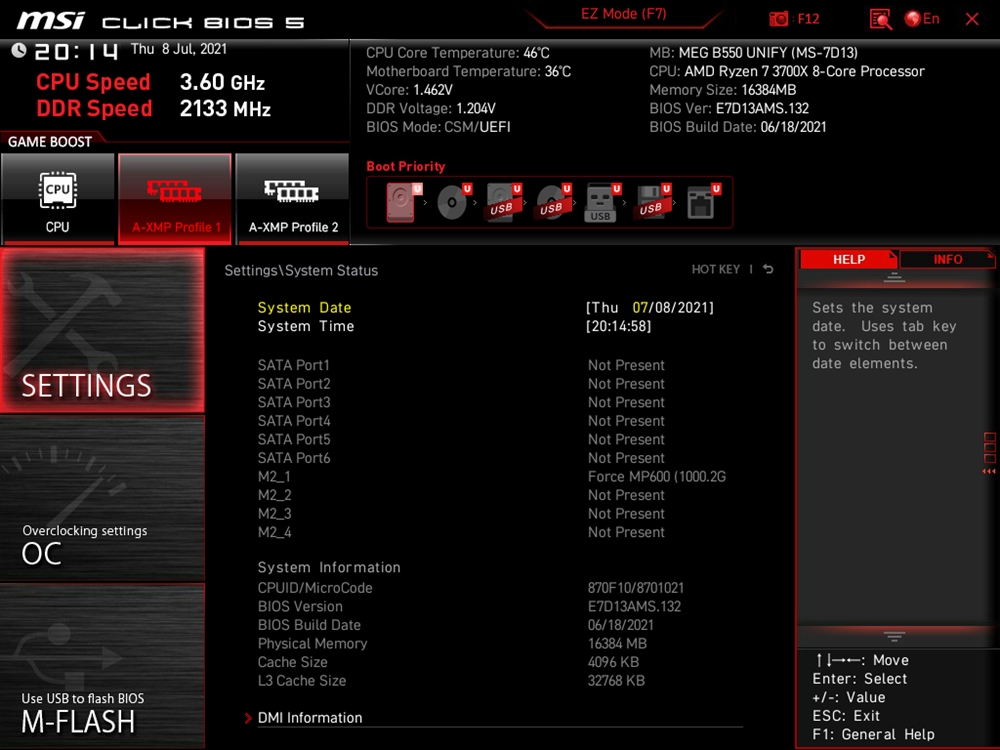Click the GAME BOOST label
Viewport: 1000px width, 750px height.
click(x=50, y=142)
